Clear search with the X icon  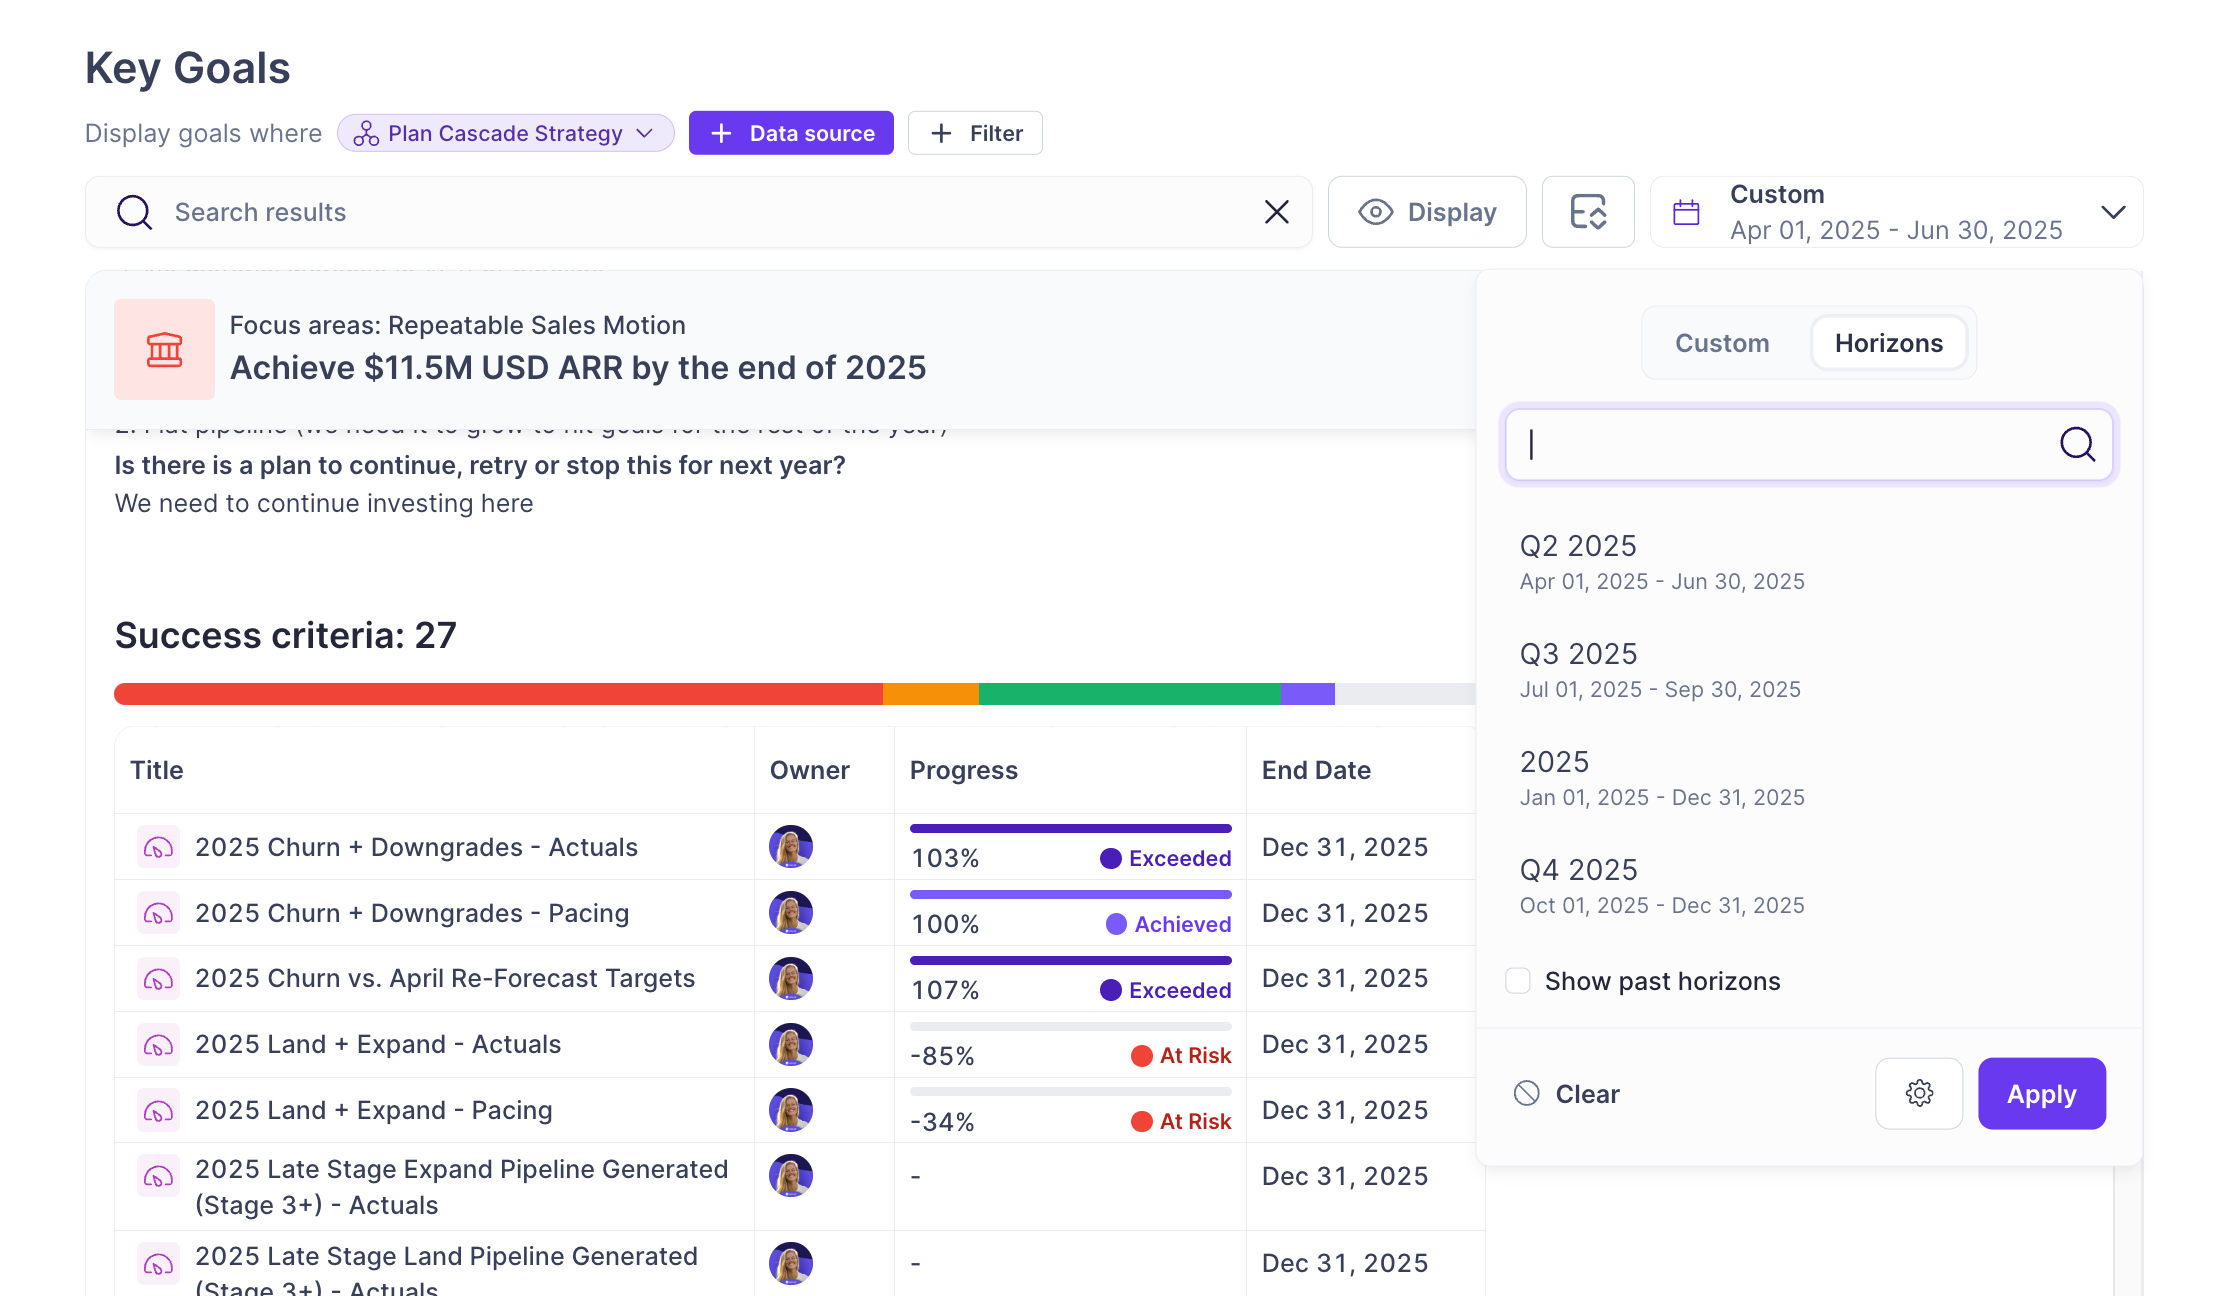point(1276,212)
